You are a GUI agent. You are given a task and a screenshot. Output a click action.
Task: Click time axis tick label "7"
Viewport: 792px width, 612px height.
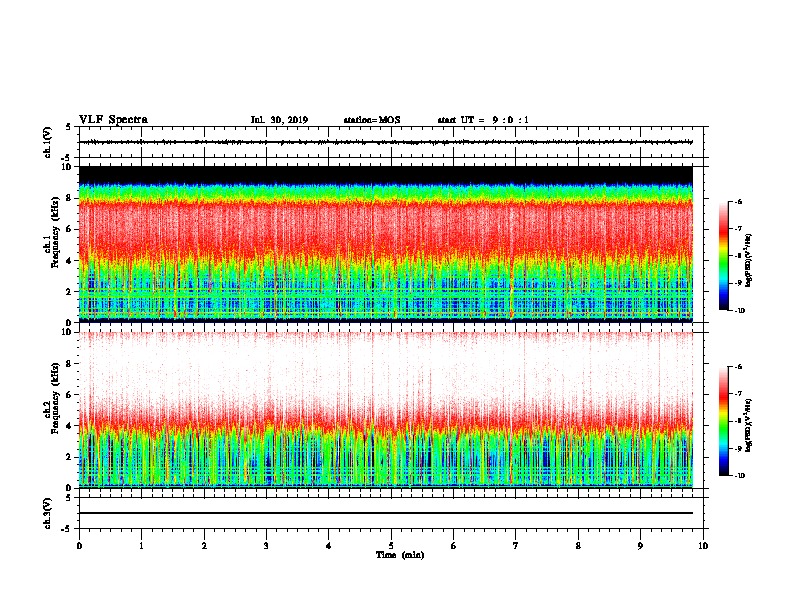tap(516, 546)
